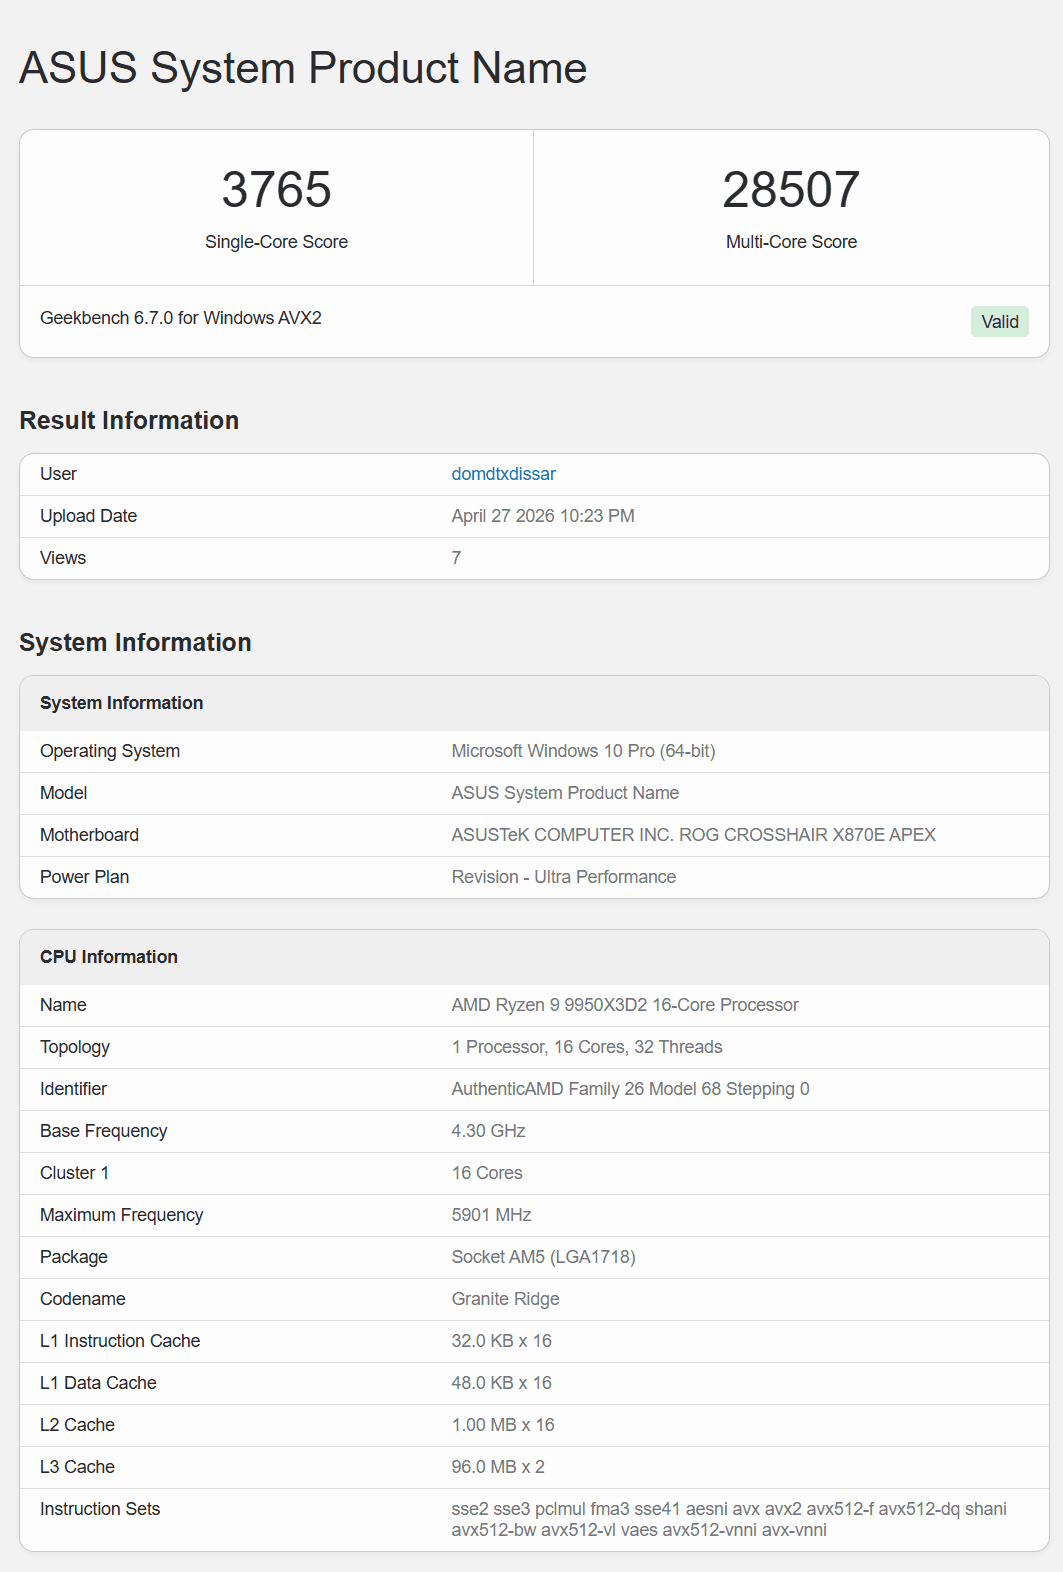
Task: Click the Codename row label
Action: click(x=82, y=1299)
